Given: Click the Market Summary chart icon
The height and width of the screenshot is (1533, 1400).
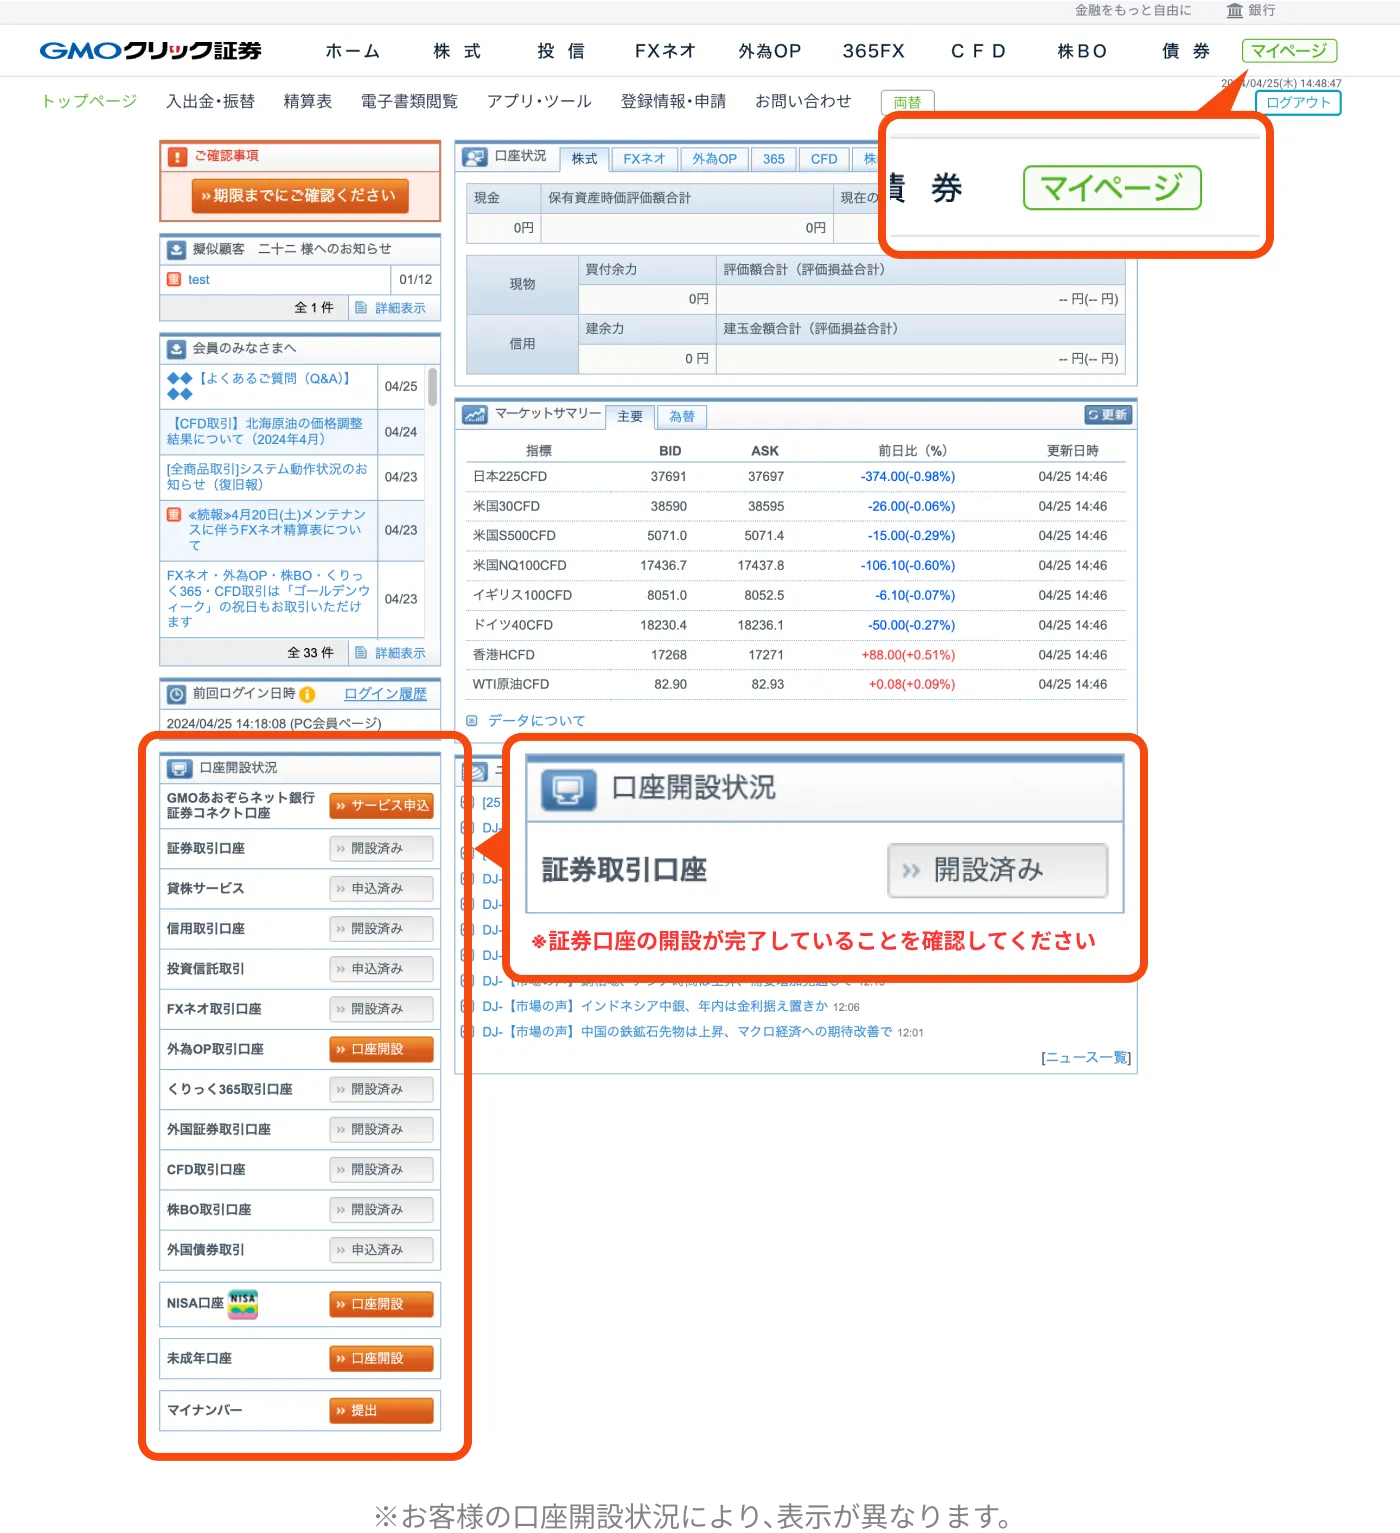Looking at the screenshot, I should click(x=474, y=415).
